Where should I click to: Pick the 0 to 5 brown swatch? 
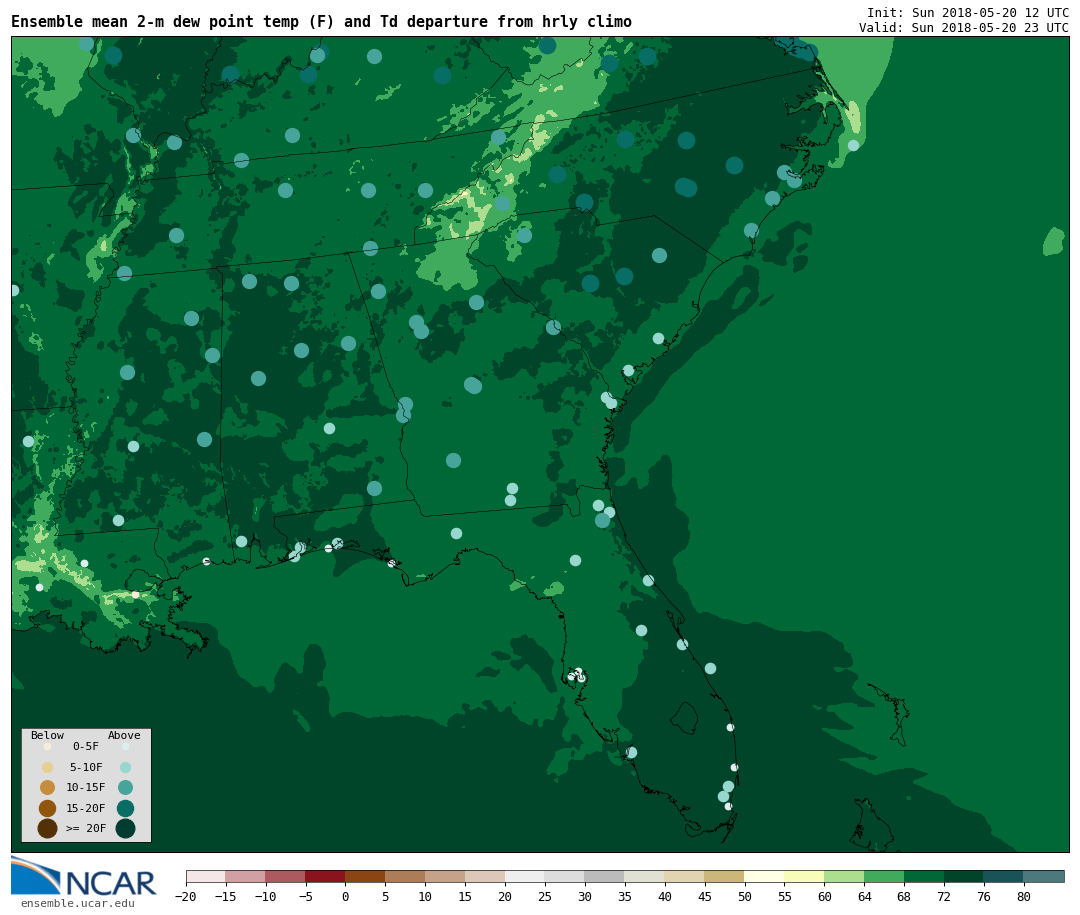366,876
